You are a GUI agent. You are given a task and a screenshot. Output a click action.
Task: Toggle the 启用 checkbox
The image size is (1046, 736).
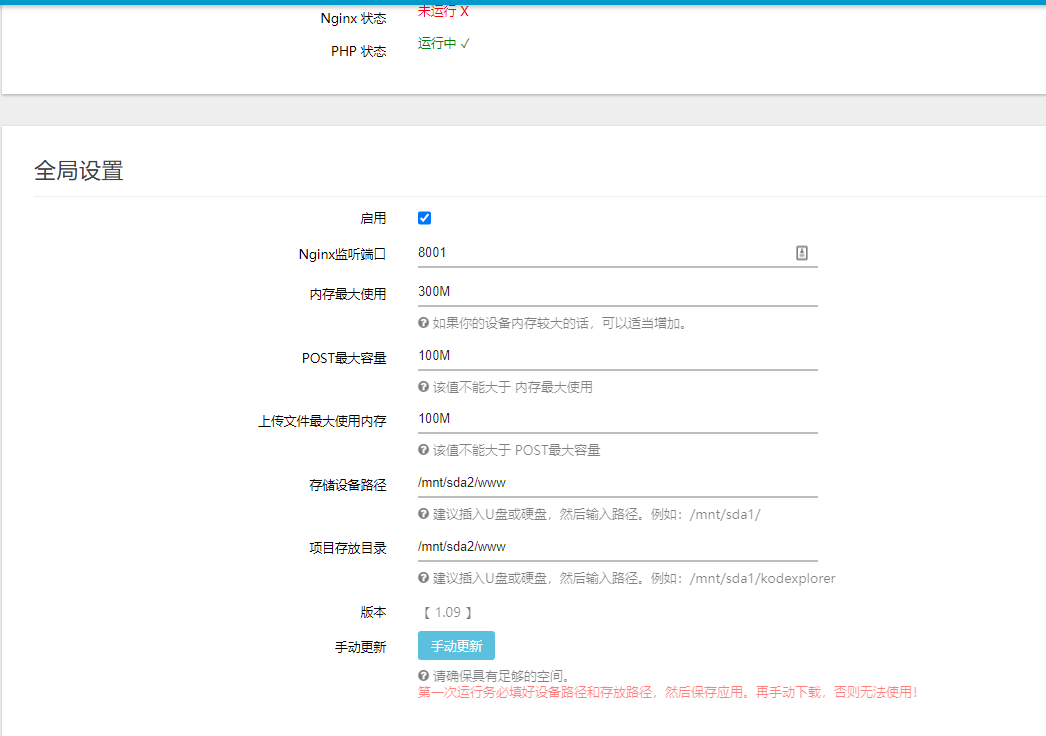click(x=424, y=218)
